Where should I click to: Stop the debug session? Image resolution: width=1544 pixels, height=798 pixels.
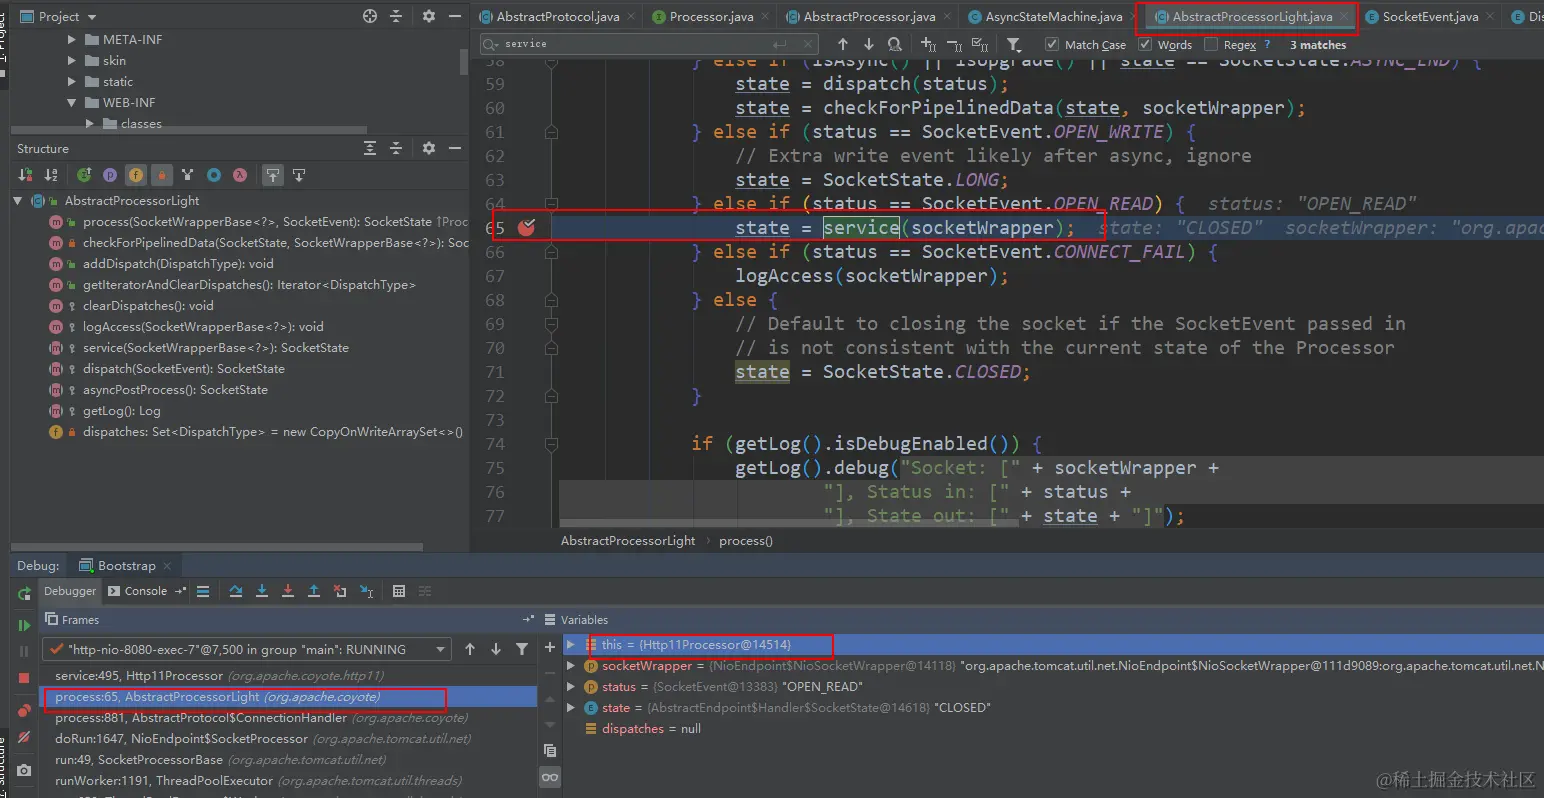pos(24,678)
